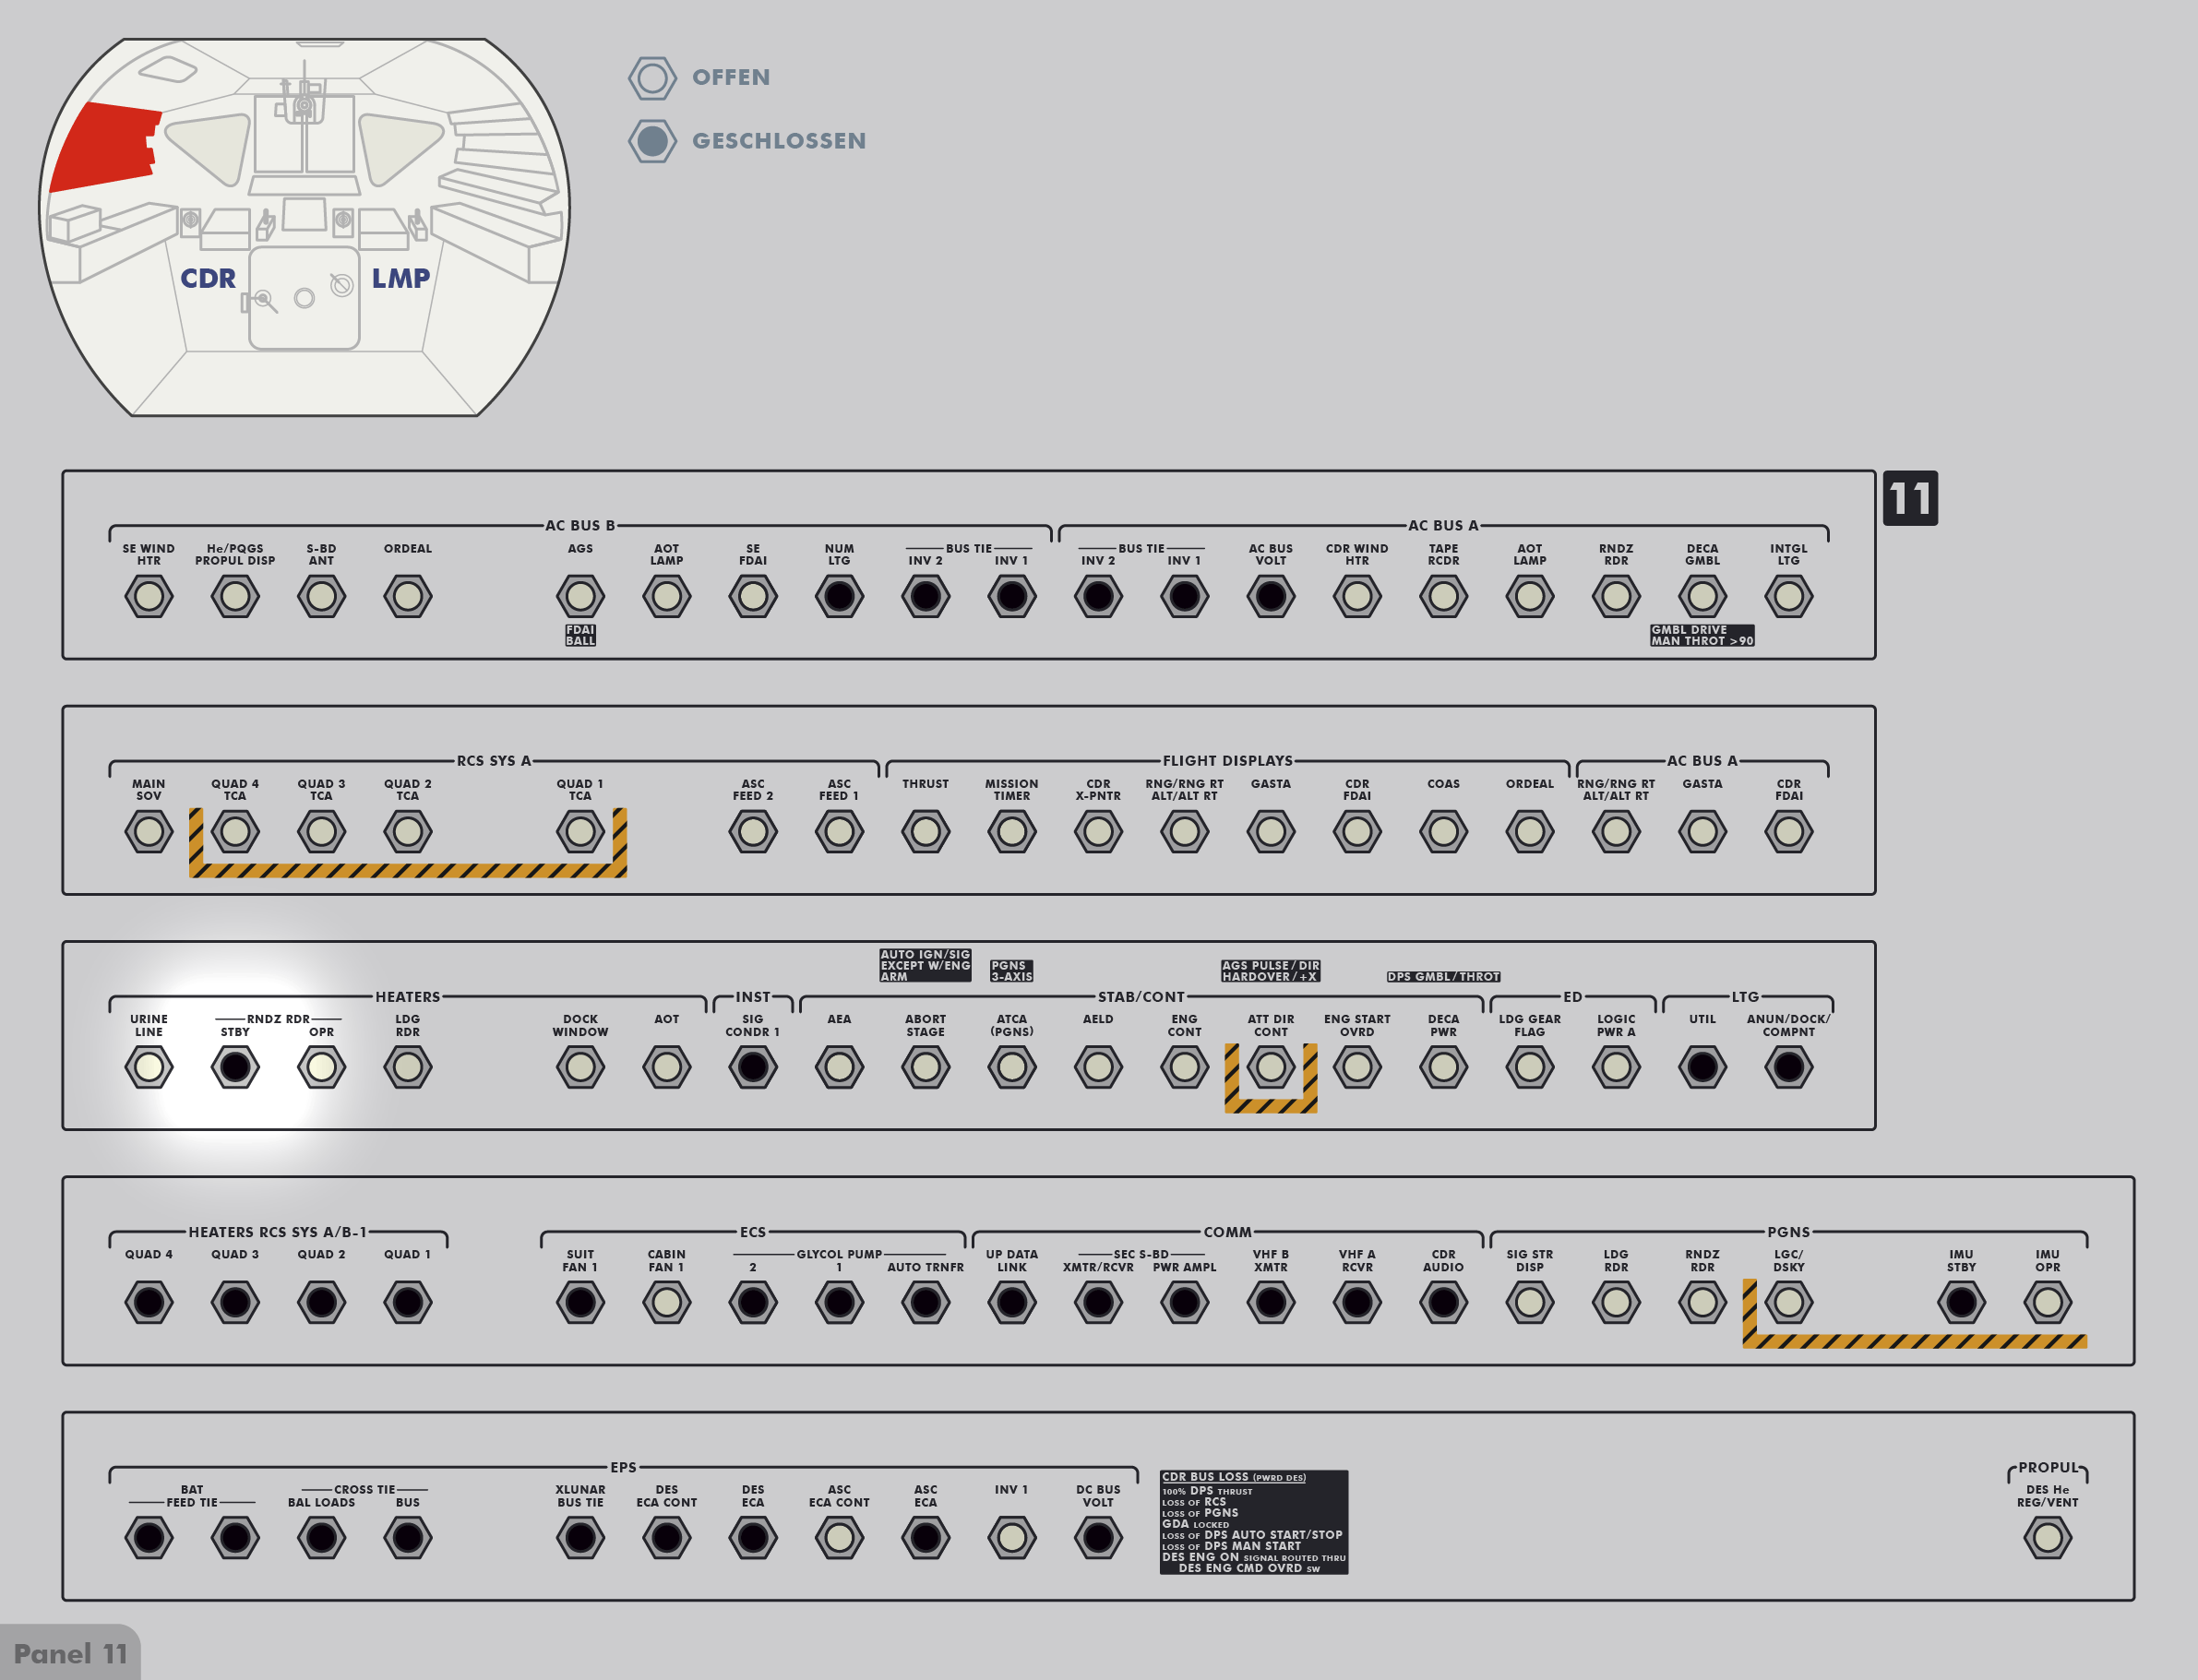Click the ASC ECA CONT circuit breaker
Screen dimensions: 2198x1680
click(839, 1537)
